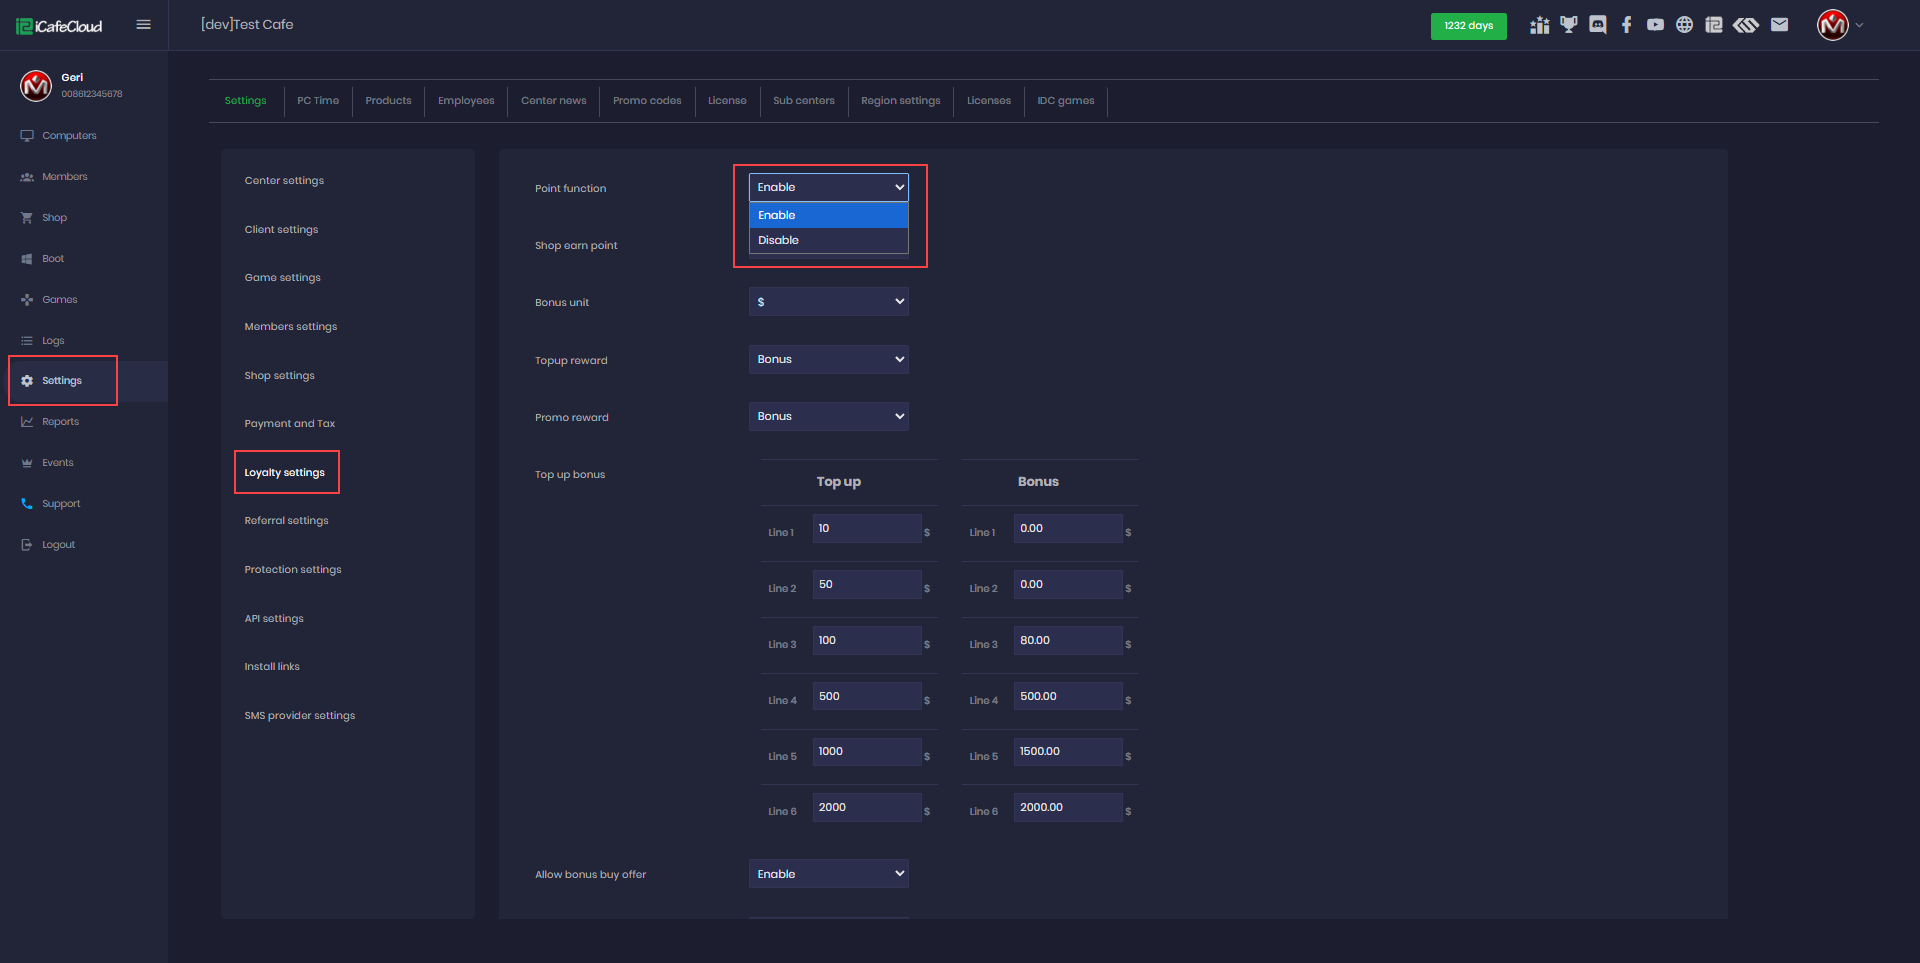This screenshot has width=1920, height=963.
Task: Toggle the hamburger sidebar menu icon
Action: [144, 25]
